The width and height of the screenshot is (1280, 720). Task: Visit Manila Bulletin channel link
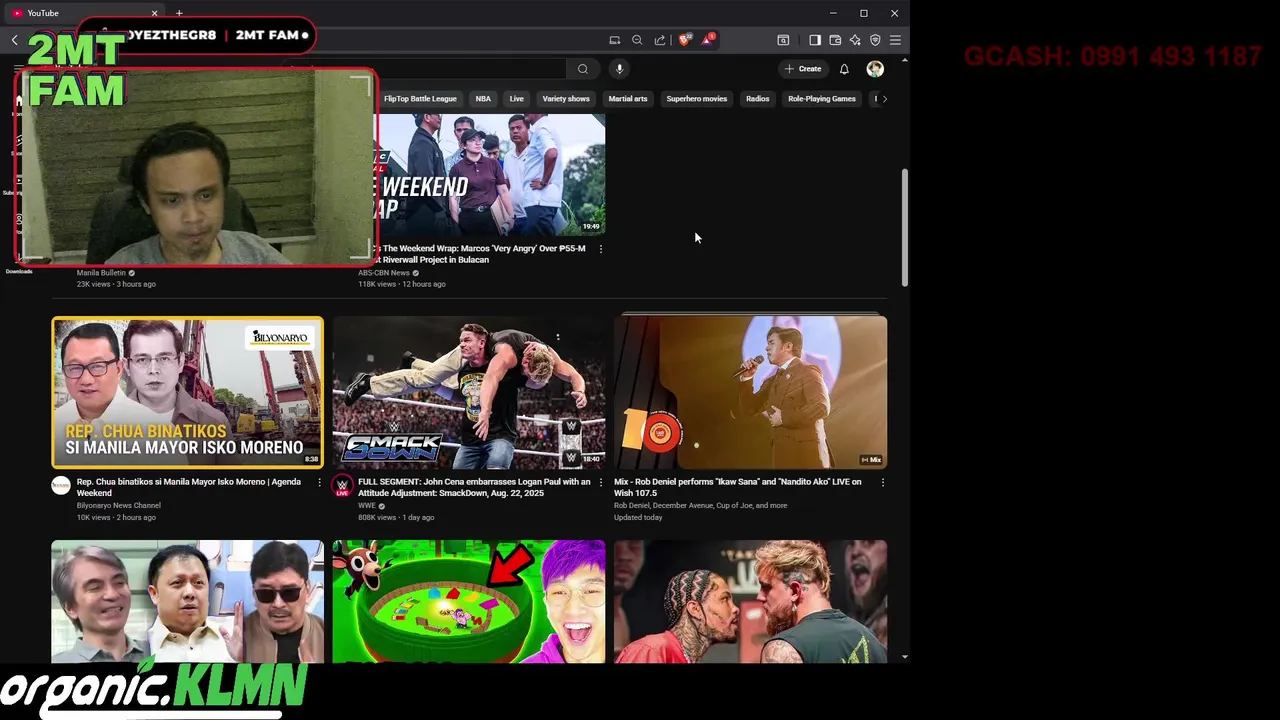click(101, 273)
